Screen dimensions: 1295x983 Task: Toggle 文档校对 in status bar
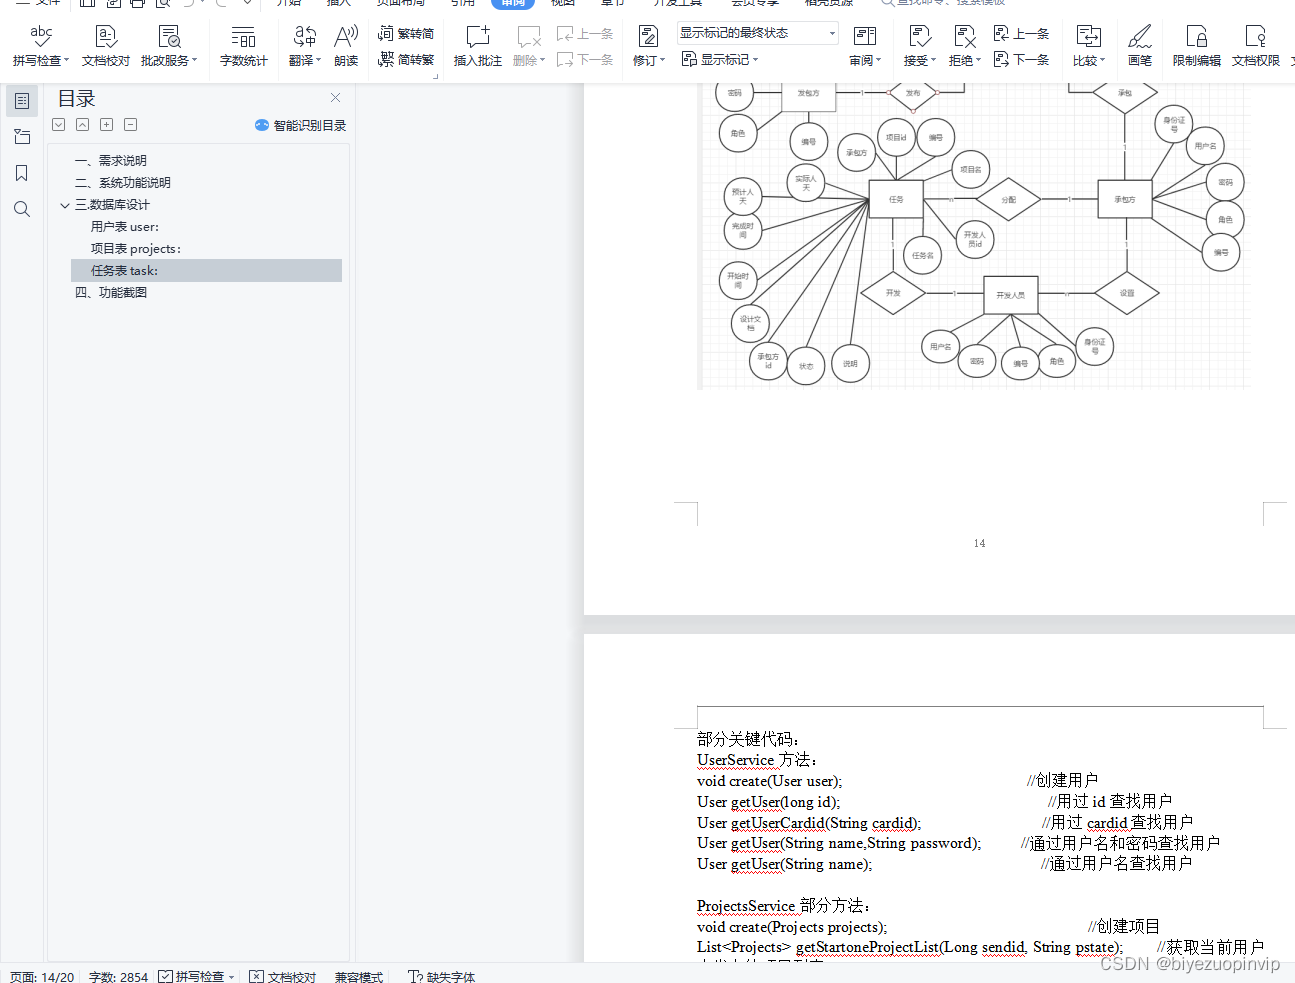coord(283,976)
